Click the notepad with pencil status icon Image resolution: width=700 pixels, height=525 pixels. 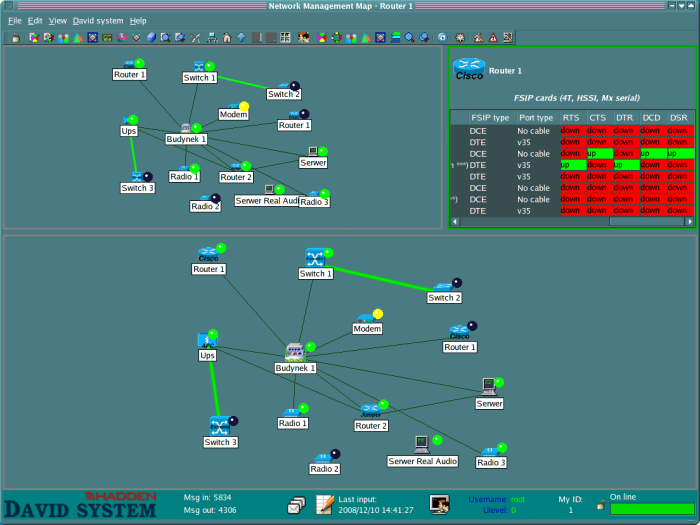click(x=325, y=504)
